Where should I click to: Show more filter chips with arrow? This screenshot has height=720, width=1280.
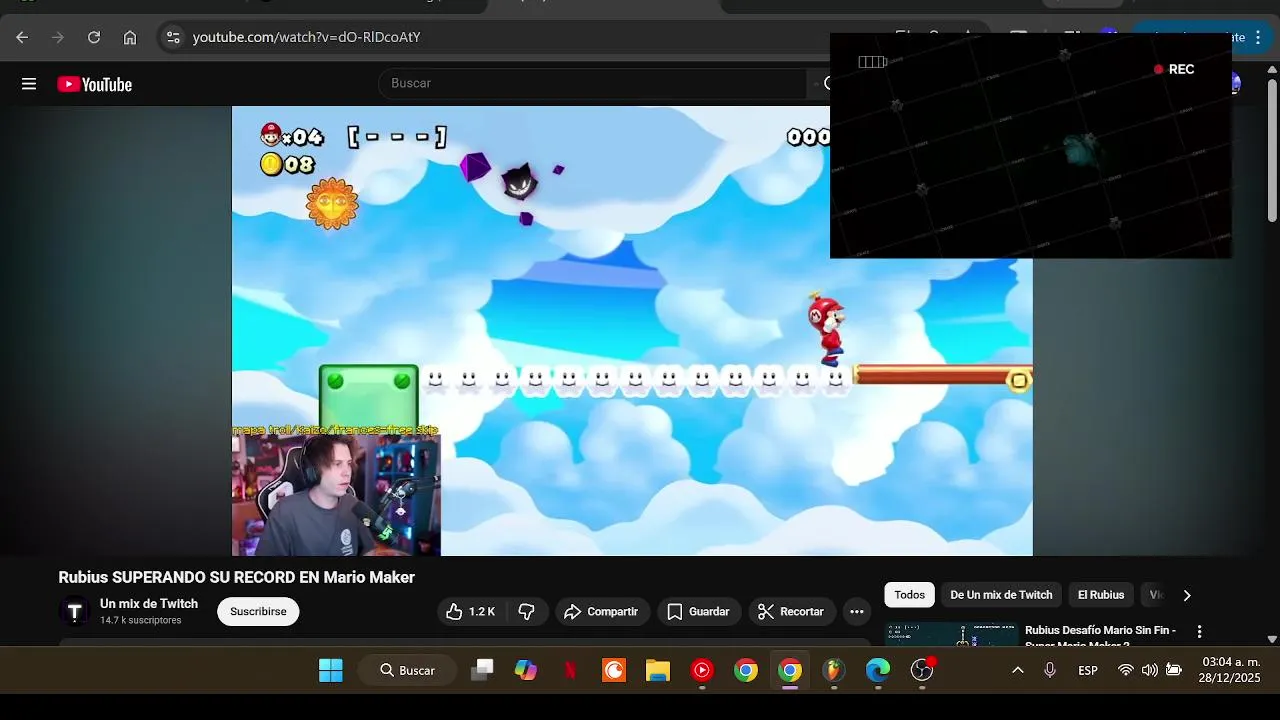[x=1187, y=595]
